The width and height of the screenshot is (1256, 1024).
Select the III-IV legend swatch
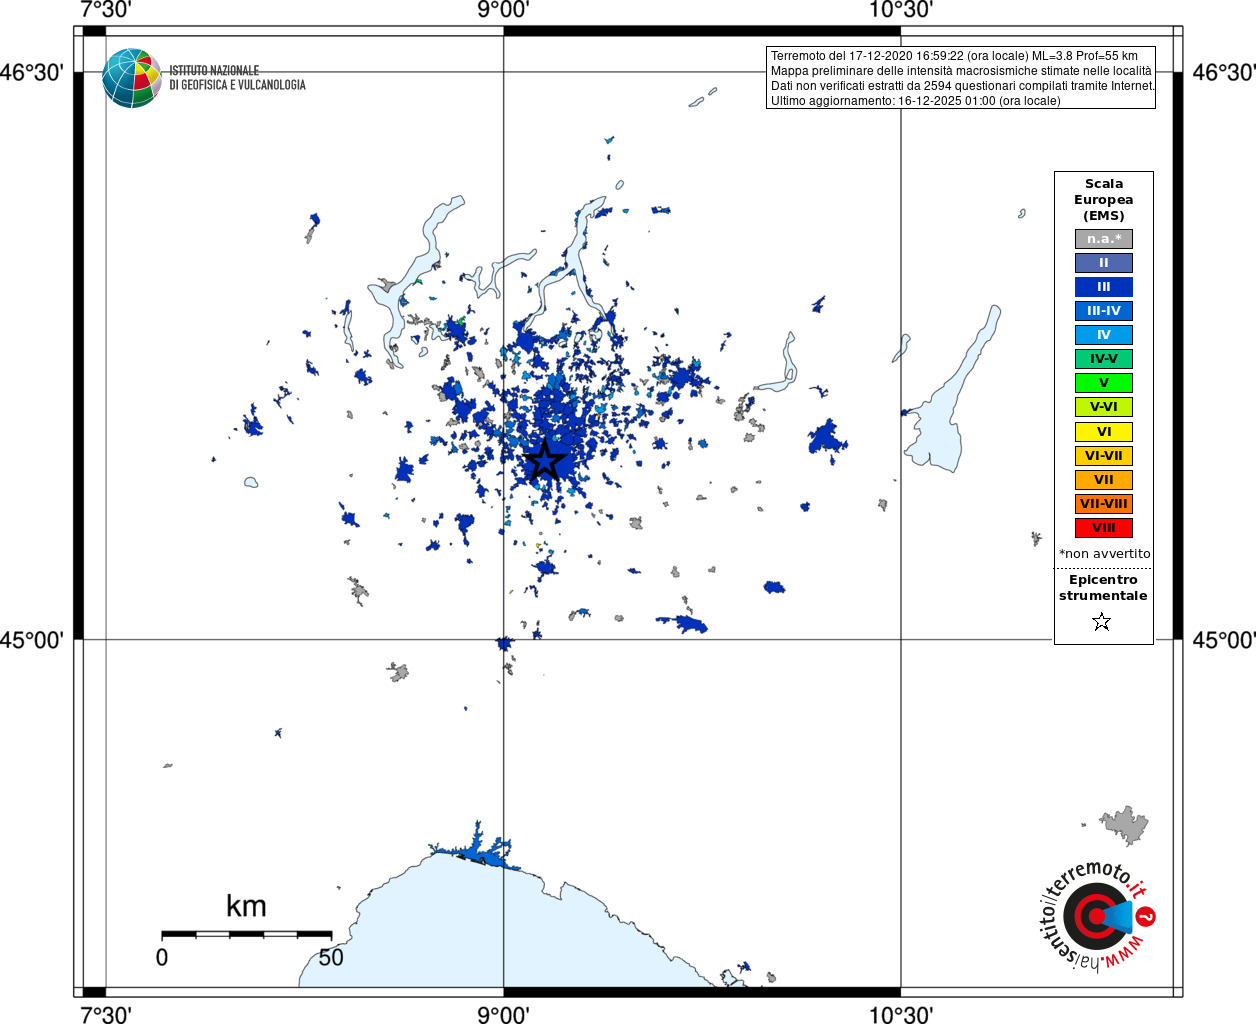click(1104, 311)
